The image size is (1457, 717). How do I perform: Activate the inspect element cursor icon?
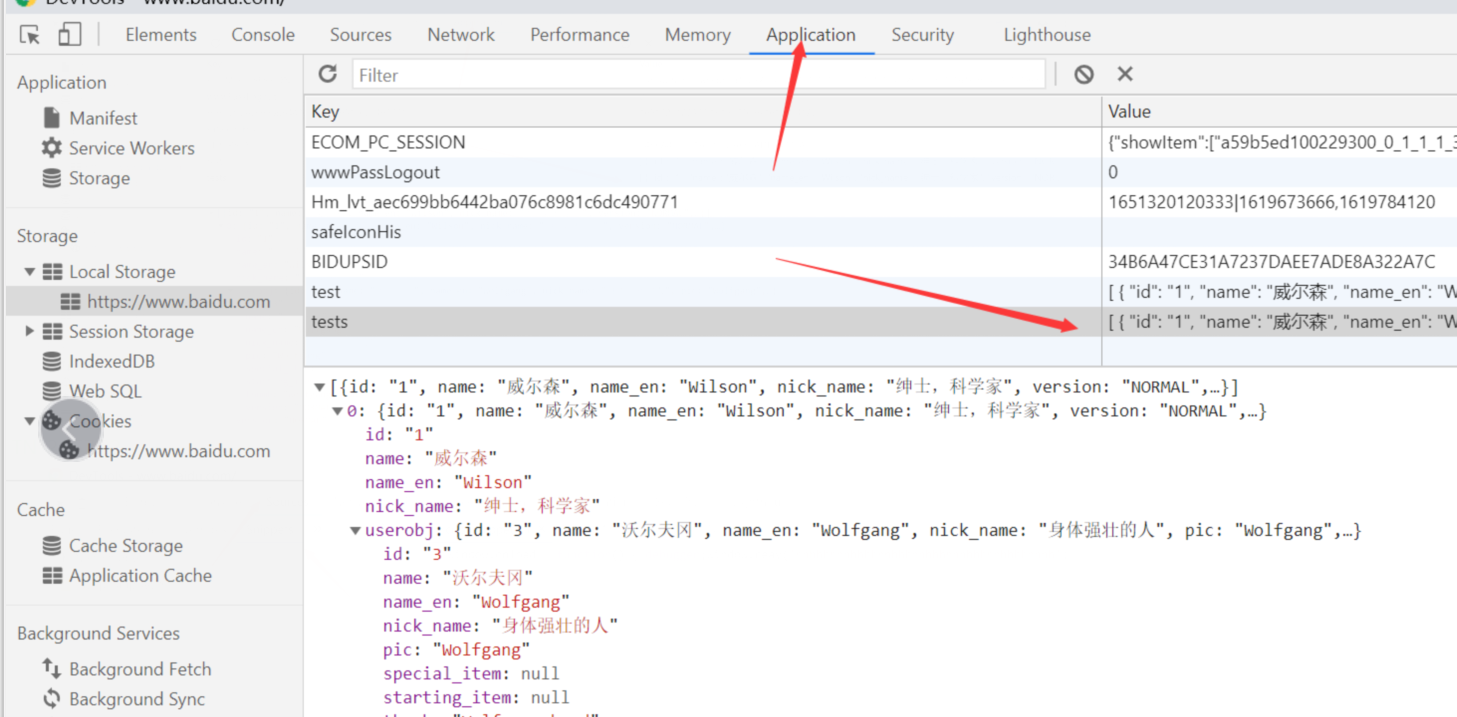click(x=30, y=35)
